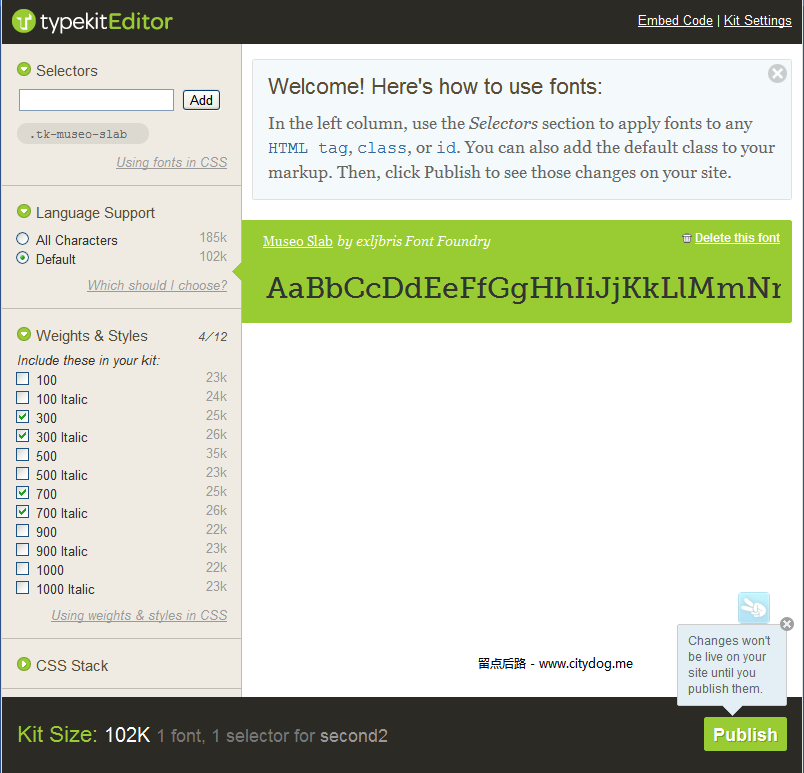
Task: Select the All Characters radio button
Action: point(23,239)
